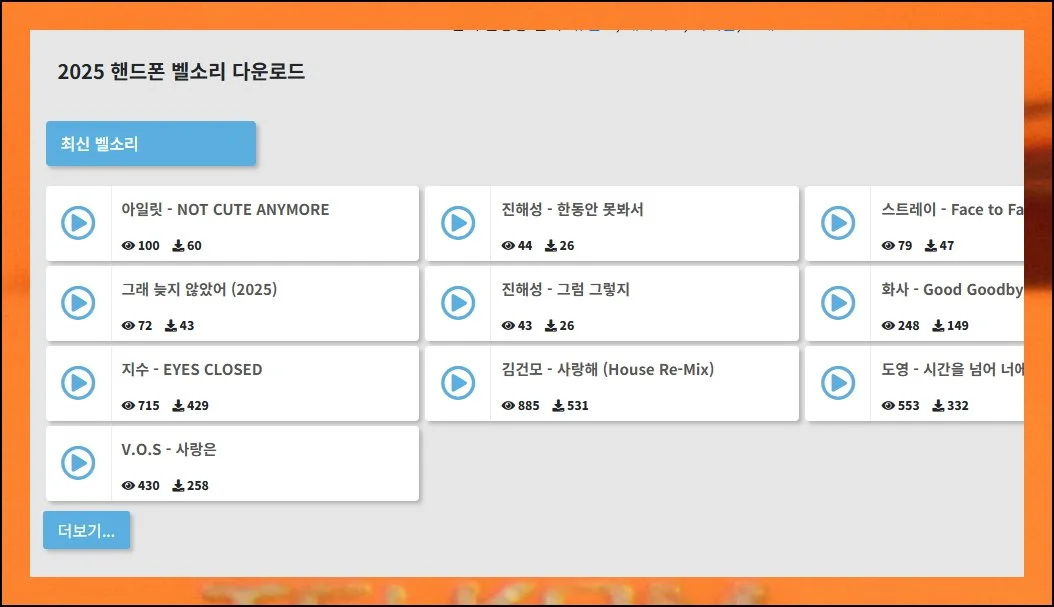Open the 지수 - EYES CLOSED title link
The image size is (1054, 607).
click(192, 370)
